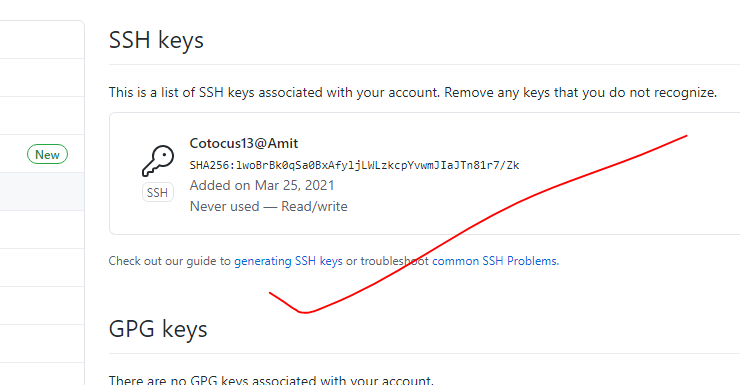Open the sidebar item marked New
Screen dimensions: 740x385
[x=42, y=154]
